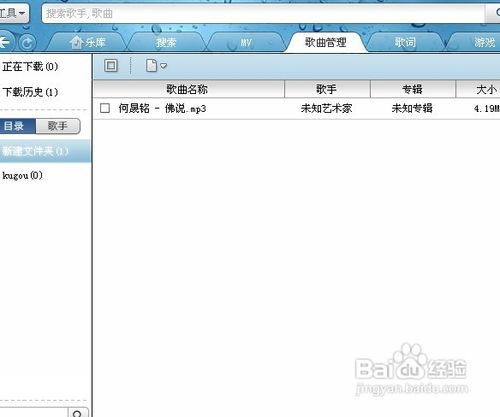Screen dimensions: 500x417
Task: Open 正在下载 (0) list
Action: 30,67
